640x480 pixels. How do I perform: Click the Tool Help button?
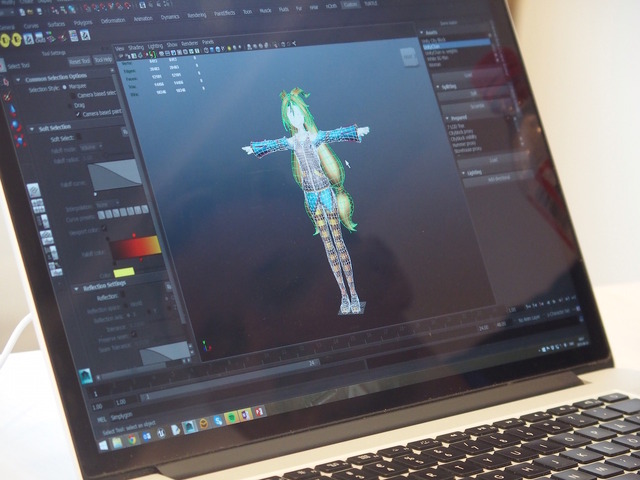click(103, 60)
